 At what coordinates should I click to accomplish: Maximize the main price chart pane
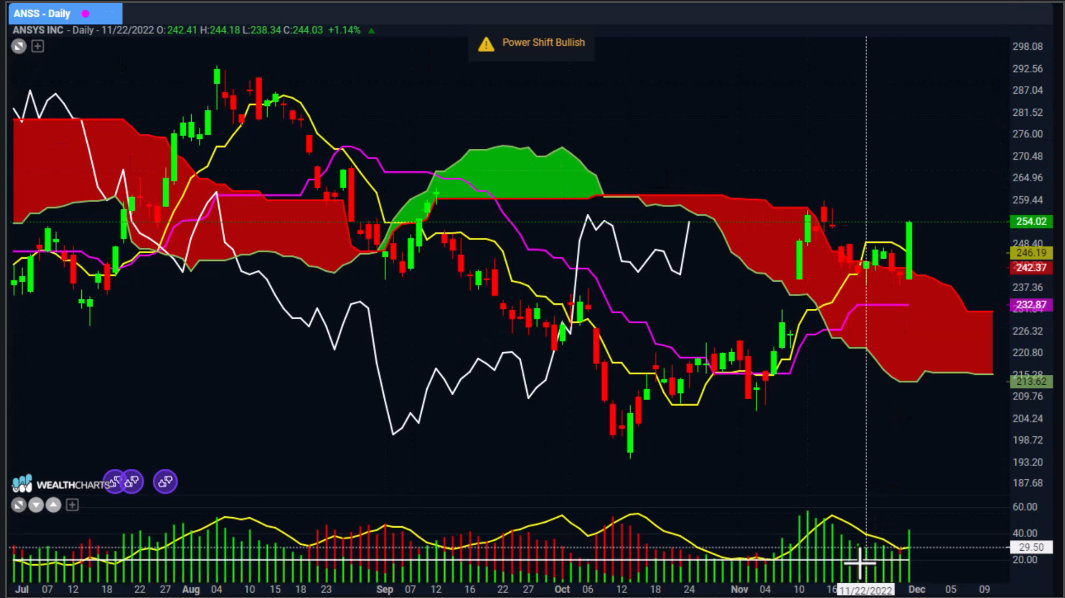pyautogui.click(x=19, y=46)
